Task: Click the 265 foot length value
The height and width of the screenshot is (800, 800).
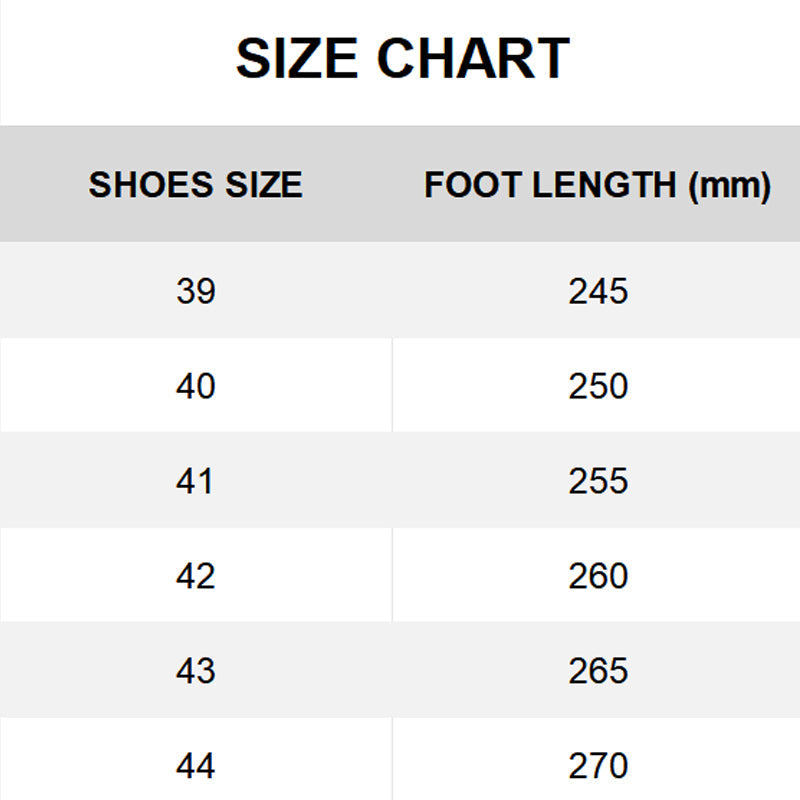Action: pos(598,670)
